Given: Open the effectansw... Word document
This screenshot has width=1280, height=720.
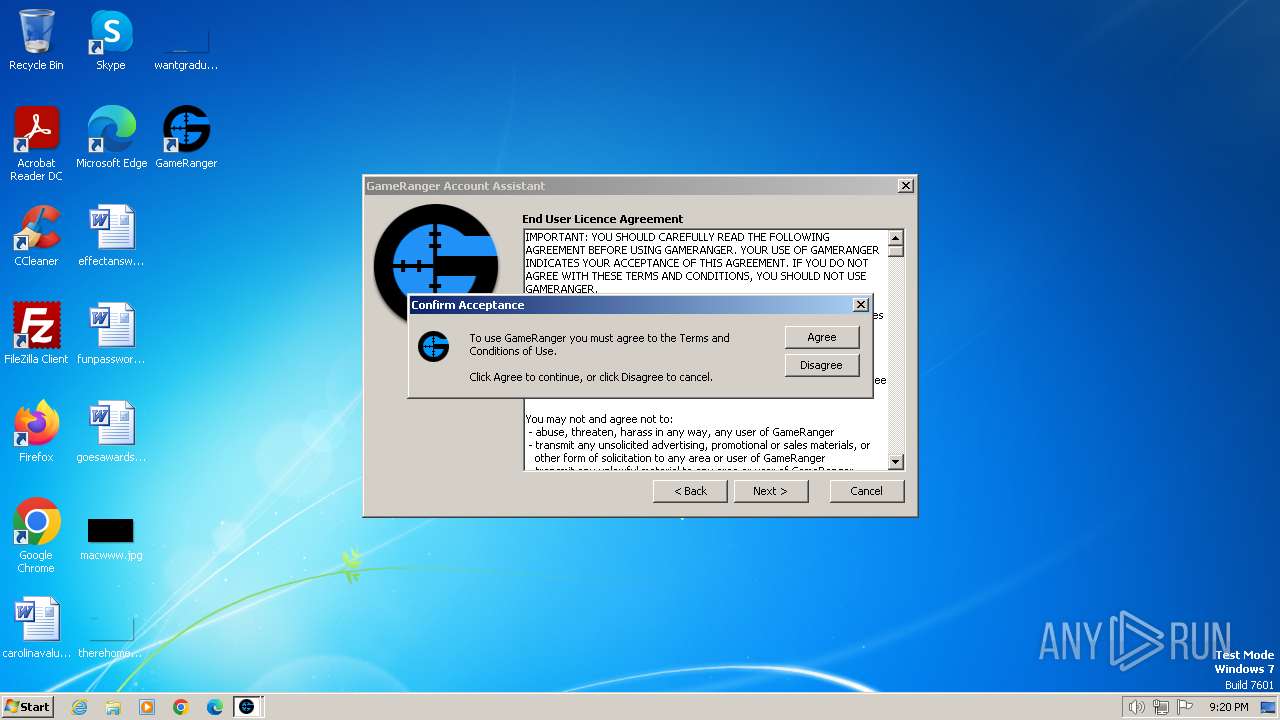Looking at the screenshot, I should pyautogui.click(x=111, y=235).
